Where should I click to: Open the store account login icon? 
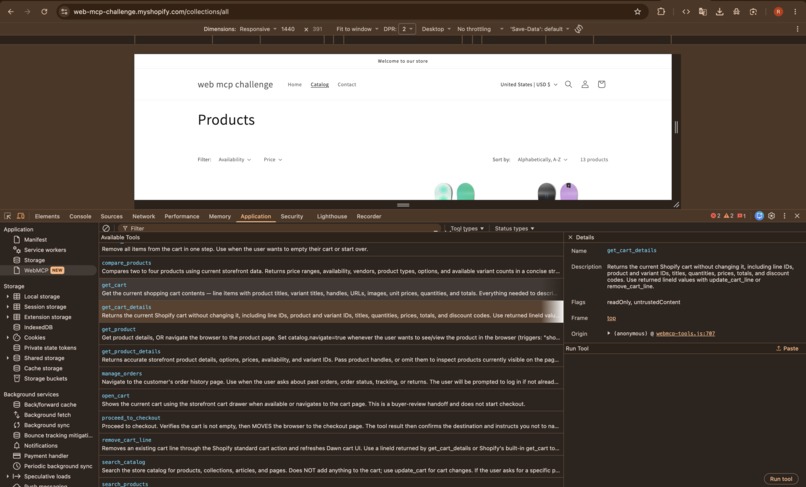(585, 84)
